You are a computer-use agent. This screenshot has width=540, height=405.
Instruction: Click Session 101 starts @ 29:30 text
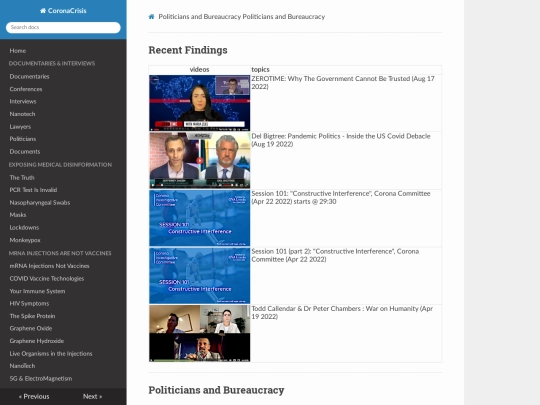point(341,198)
